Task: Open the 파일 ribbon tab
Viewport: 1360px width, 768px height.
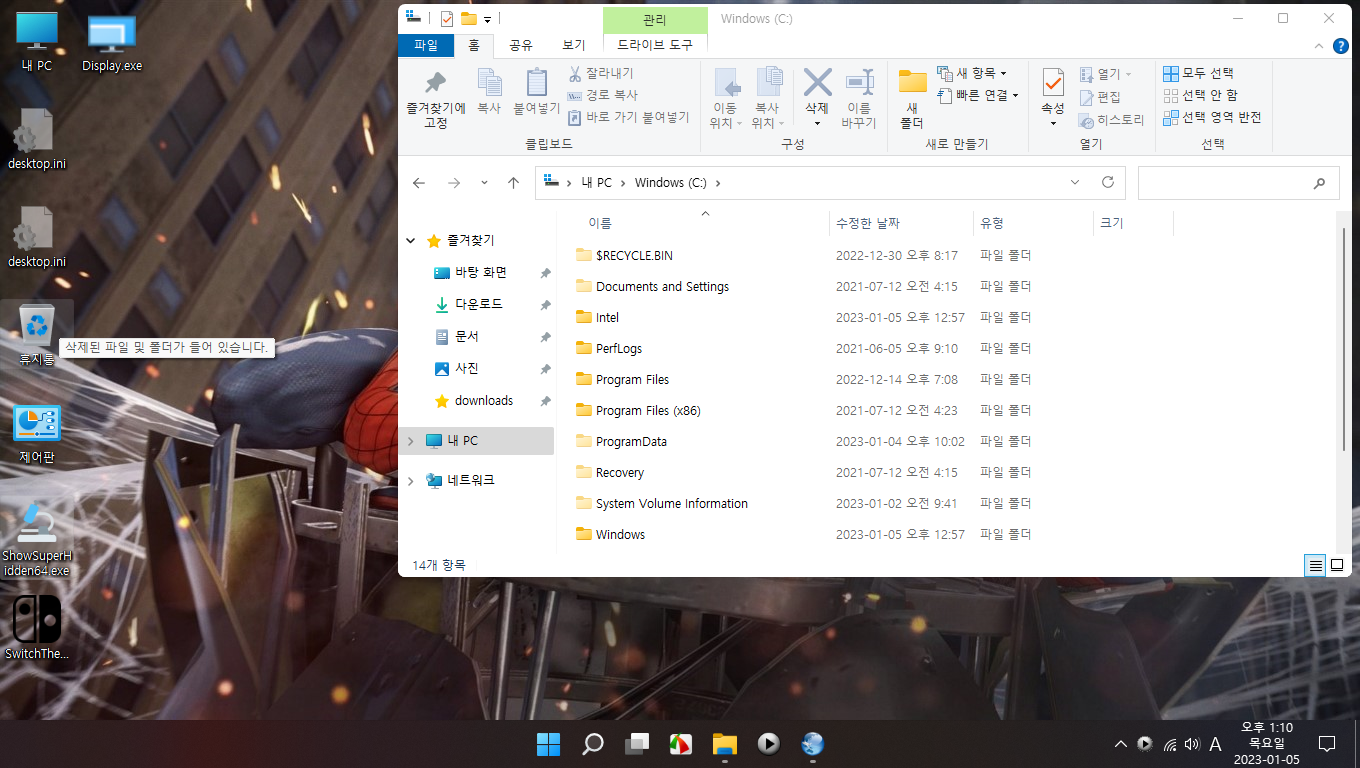Action: 426,45
